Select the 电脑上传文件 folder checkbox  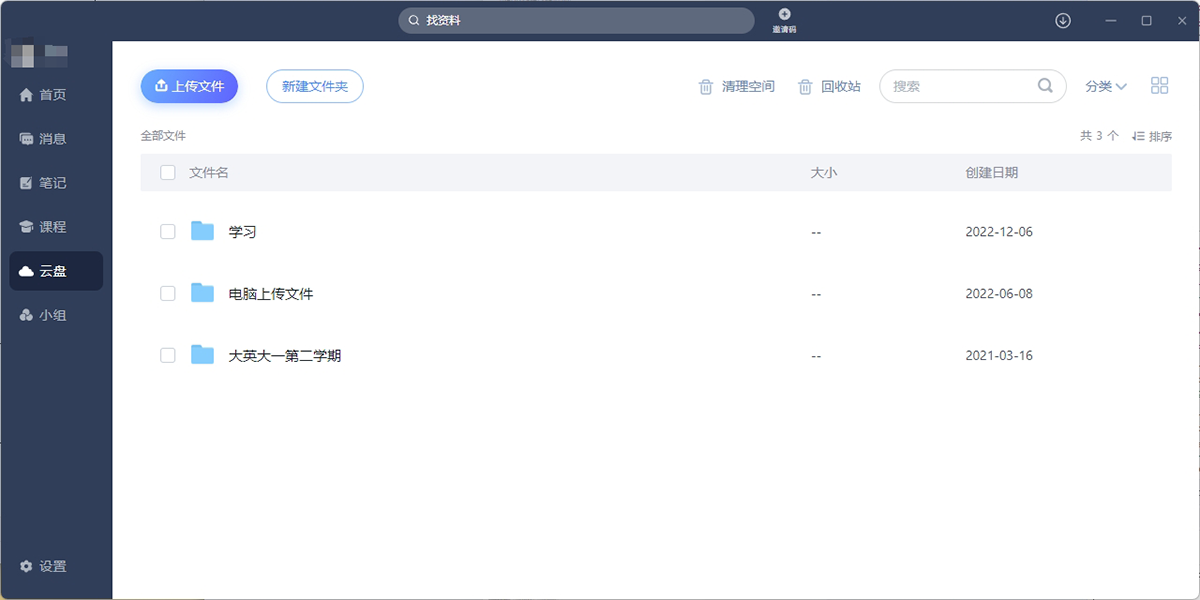point(168,294)
